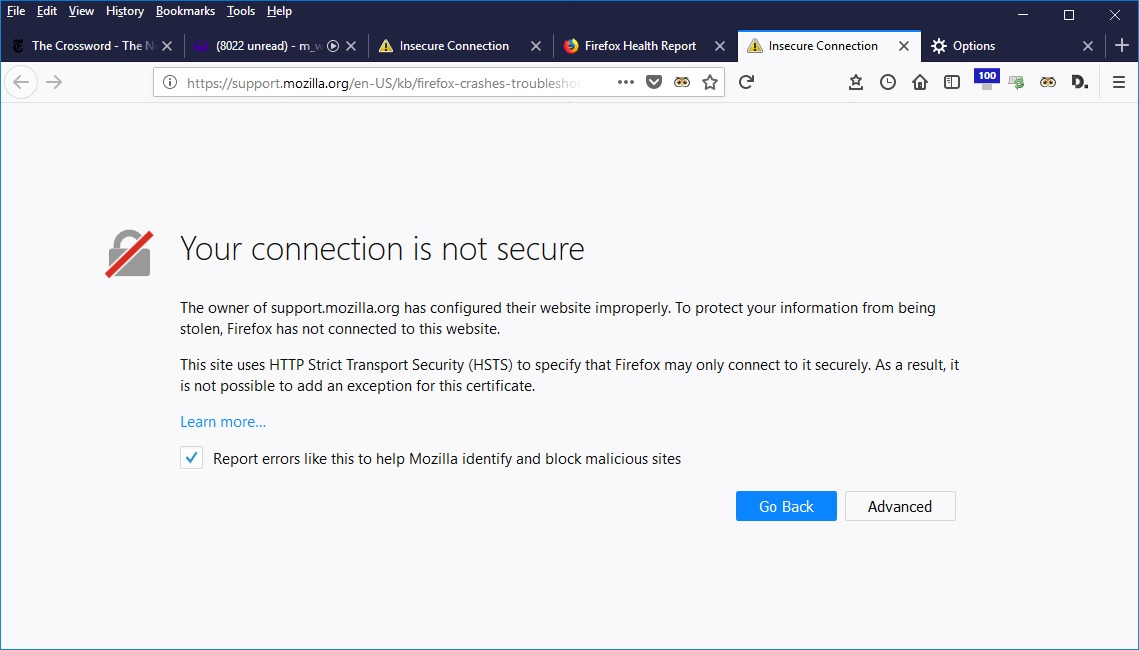Click the site information icon in address bar
The width and height of the screenshot is (1139, 650).
170,82
